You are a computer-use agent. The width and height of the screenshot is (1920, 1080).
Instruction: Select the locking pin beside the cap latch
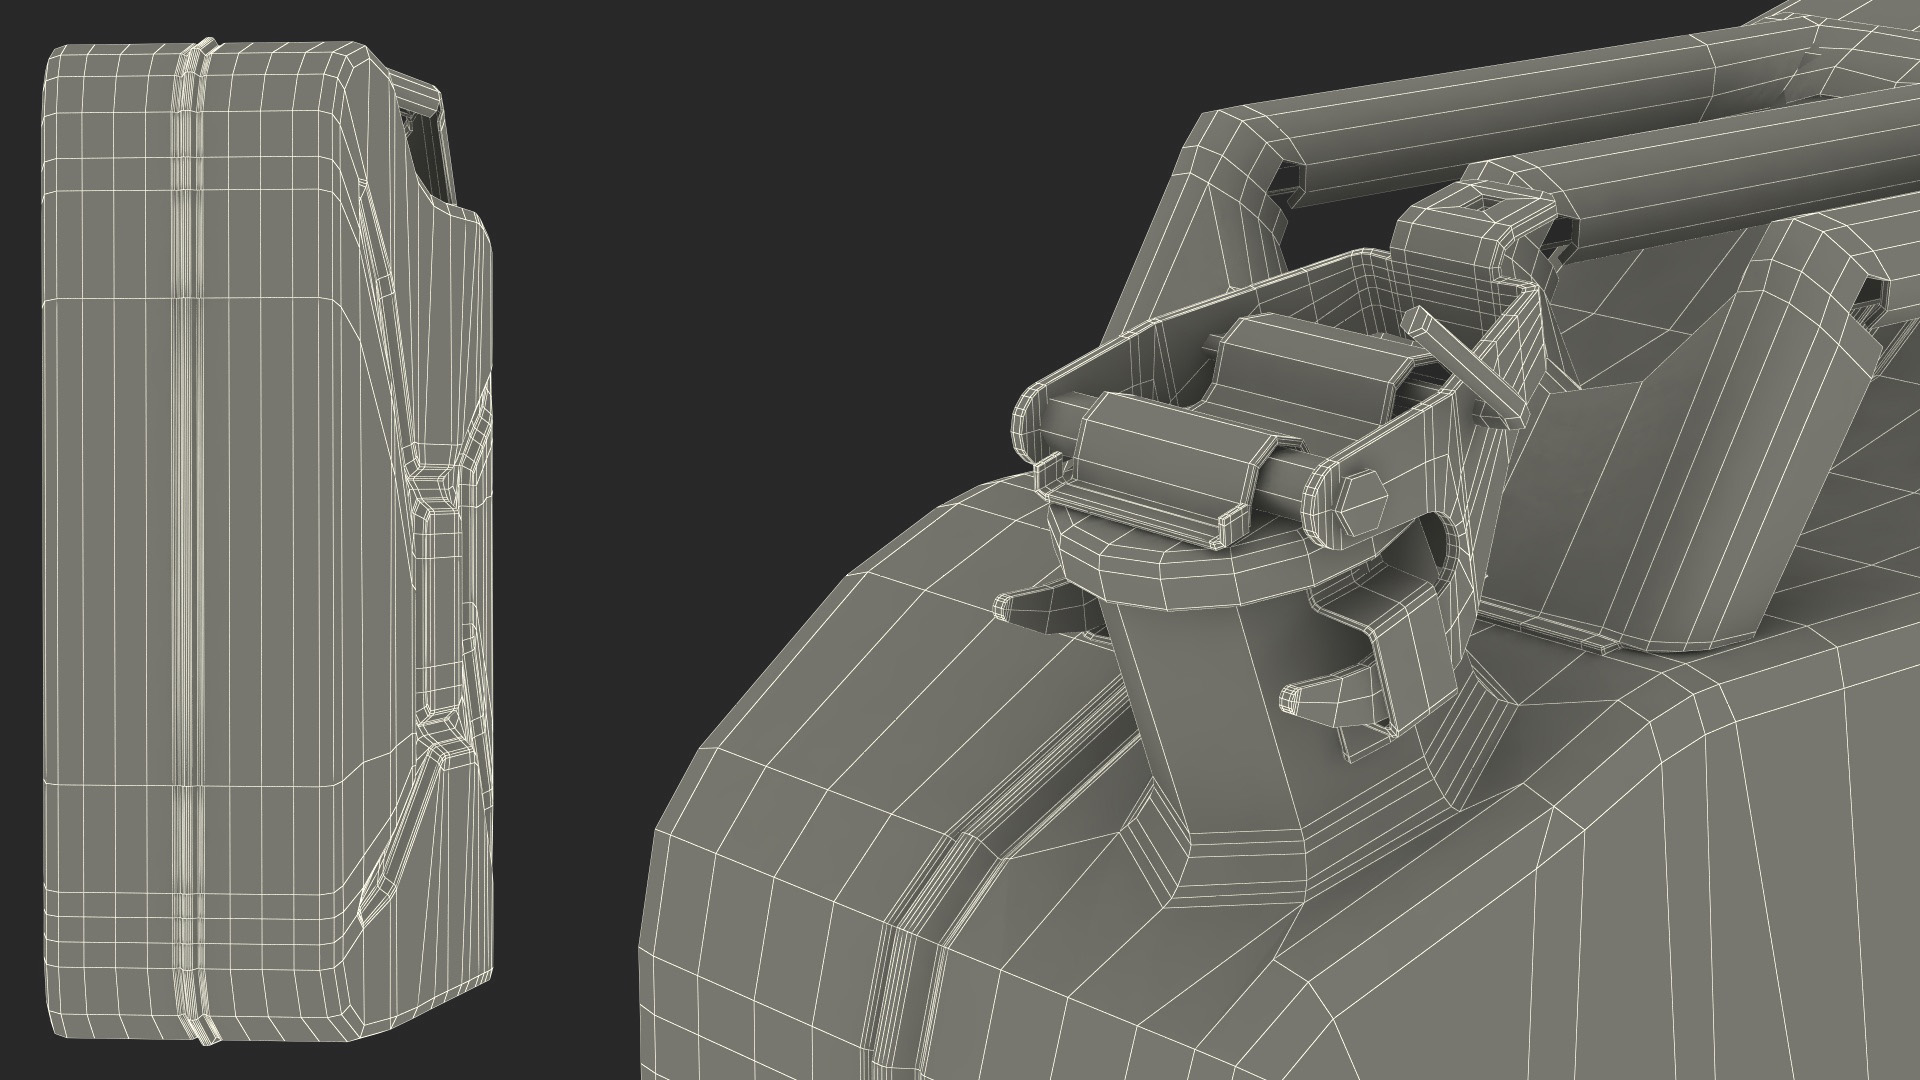1463,368
